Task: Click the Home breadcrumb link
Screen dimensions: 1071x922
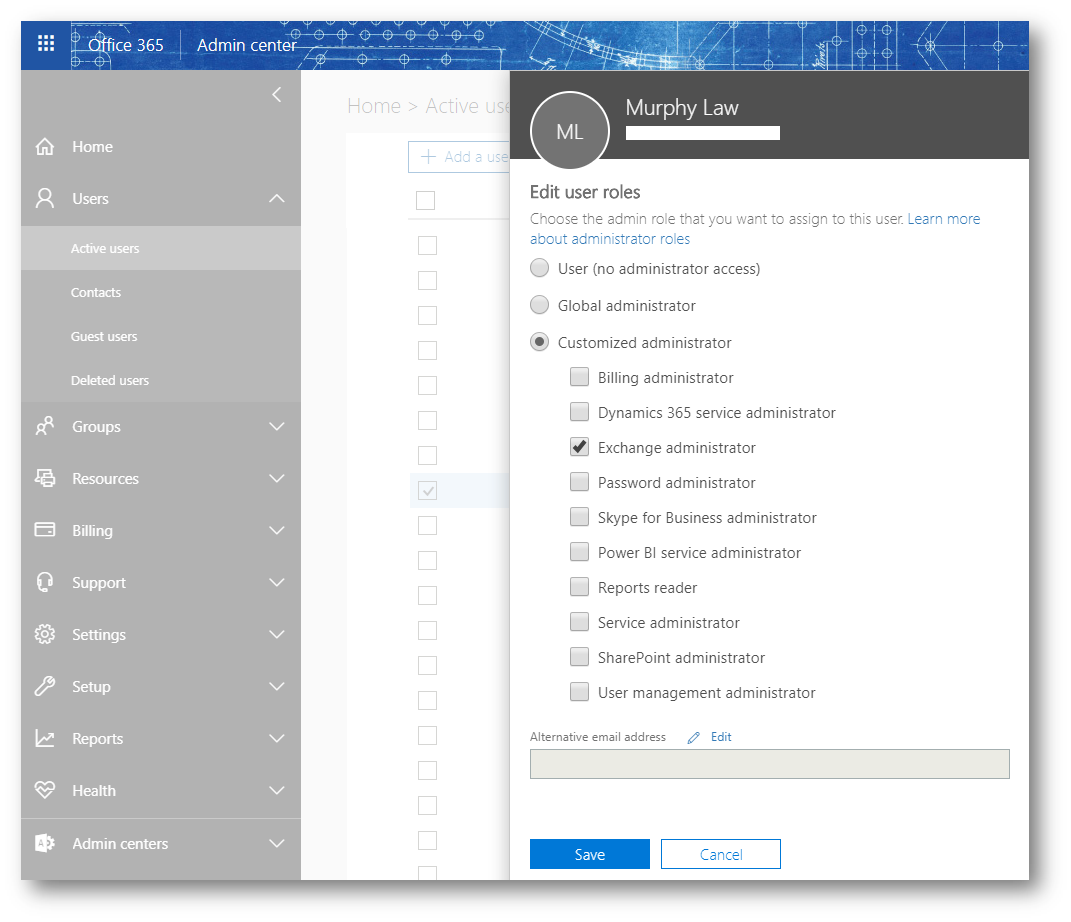Action: click(x=374, y=107)
